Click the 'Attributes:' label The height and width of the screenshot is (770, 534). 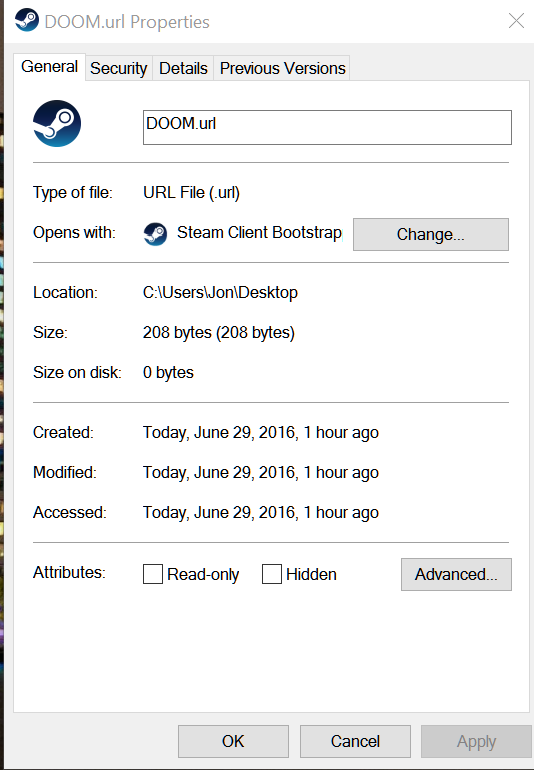69,573
